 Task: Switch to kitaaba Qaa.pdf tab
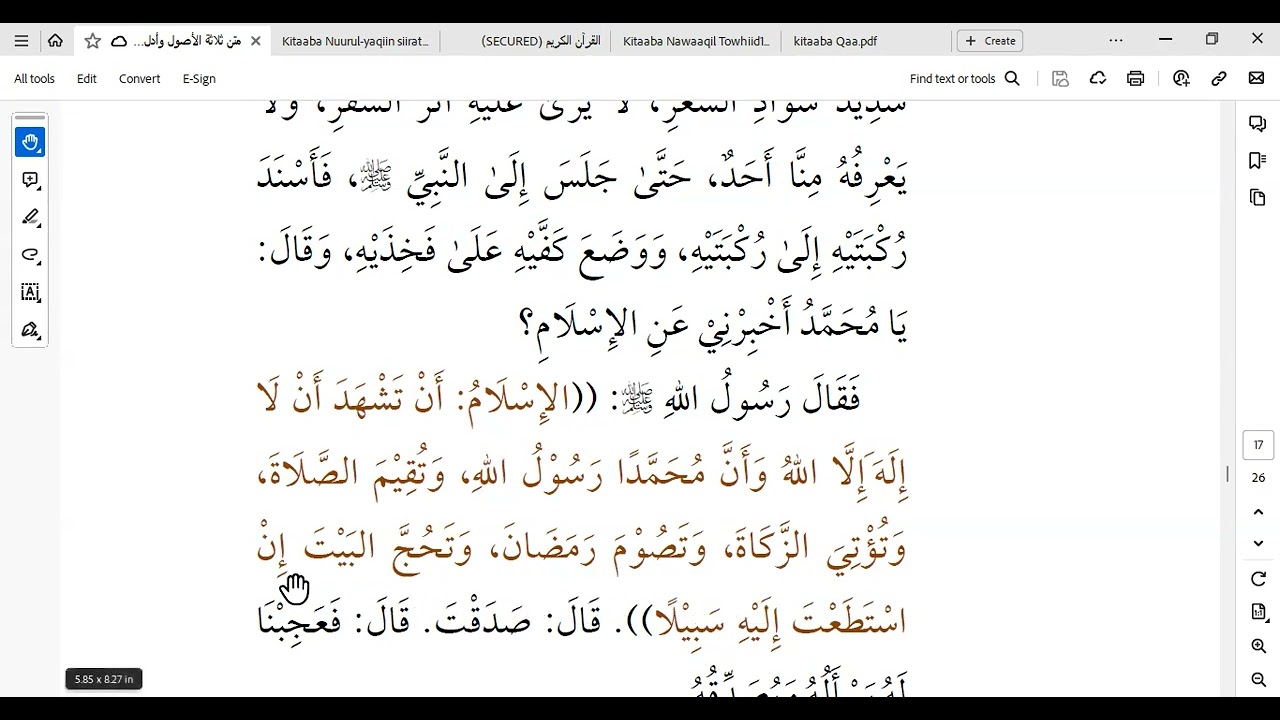point(835,41)
